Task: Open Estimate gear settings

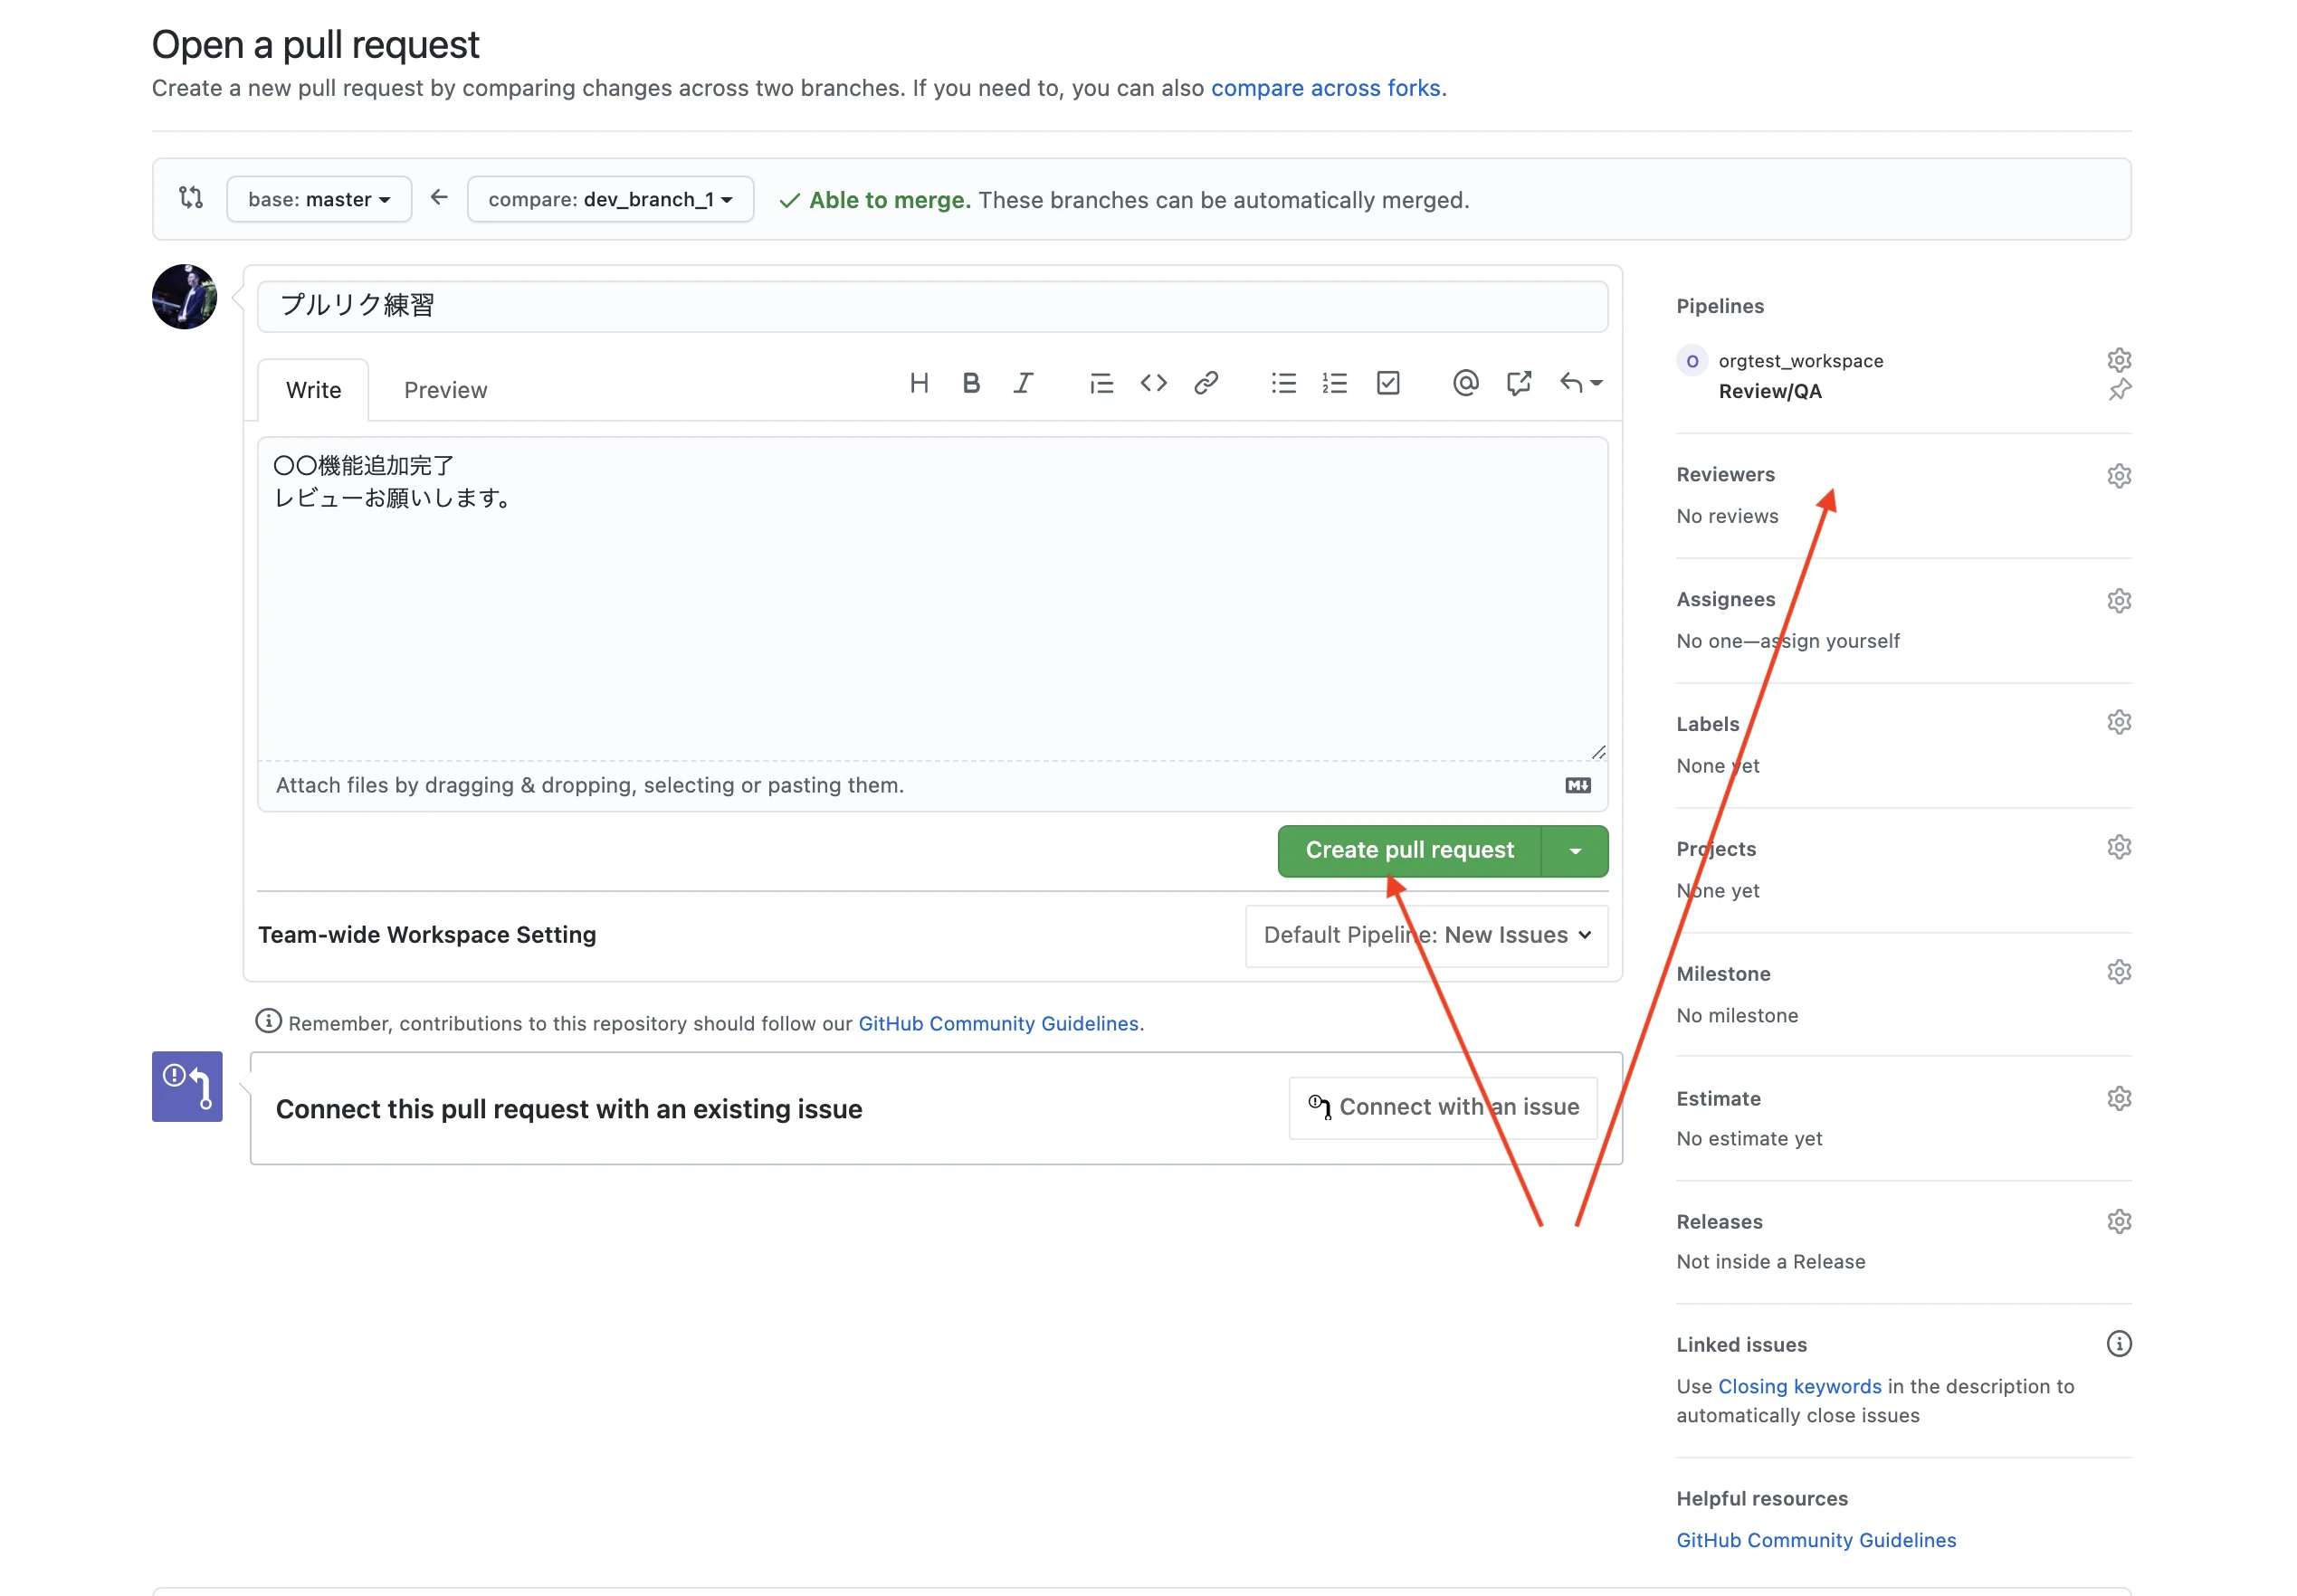Action: coord(2118,1098)
